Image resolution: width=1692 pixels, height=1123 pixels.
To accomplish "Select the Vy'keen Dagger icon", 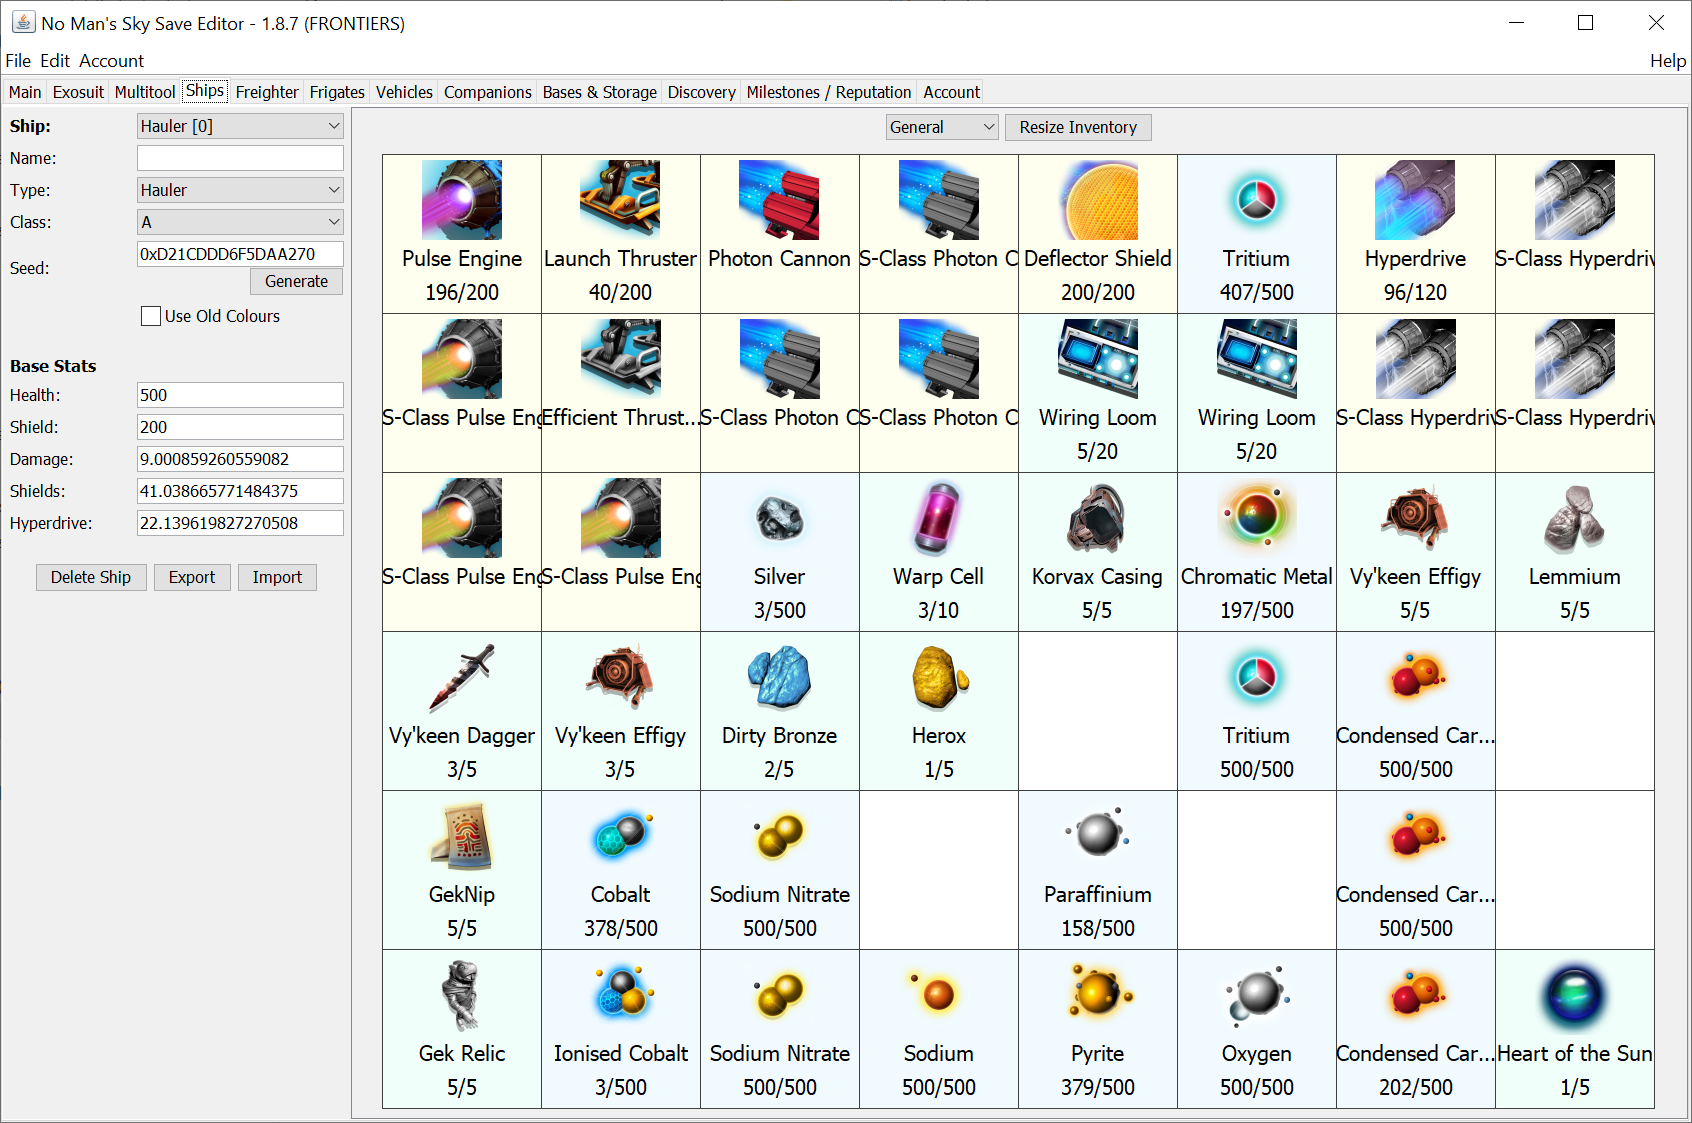I will [x=462, y=677].
